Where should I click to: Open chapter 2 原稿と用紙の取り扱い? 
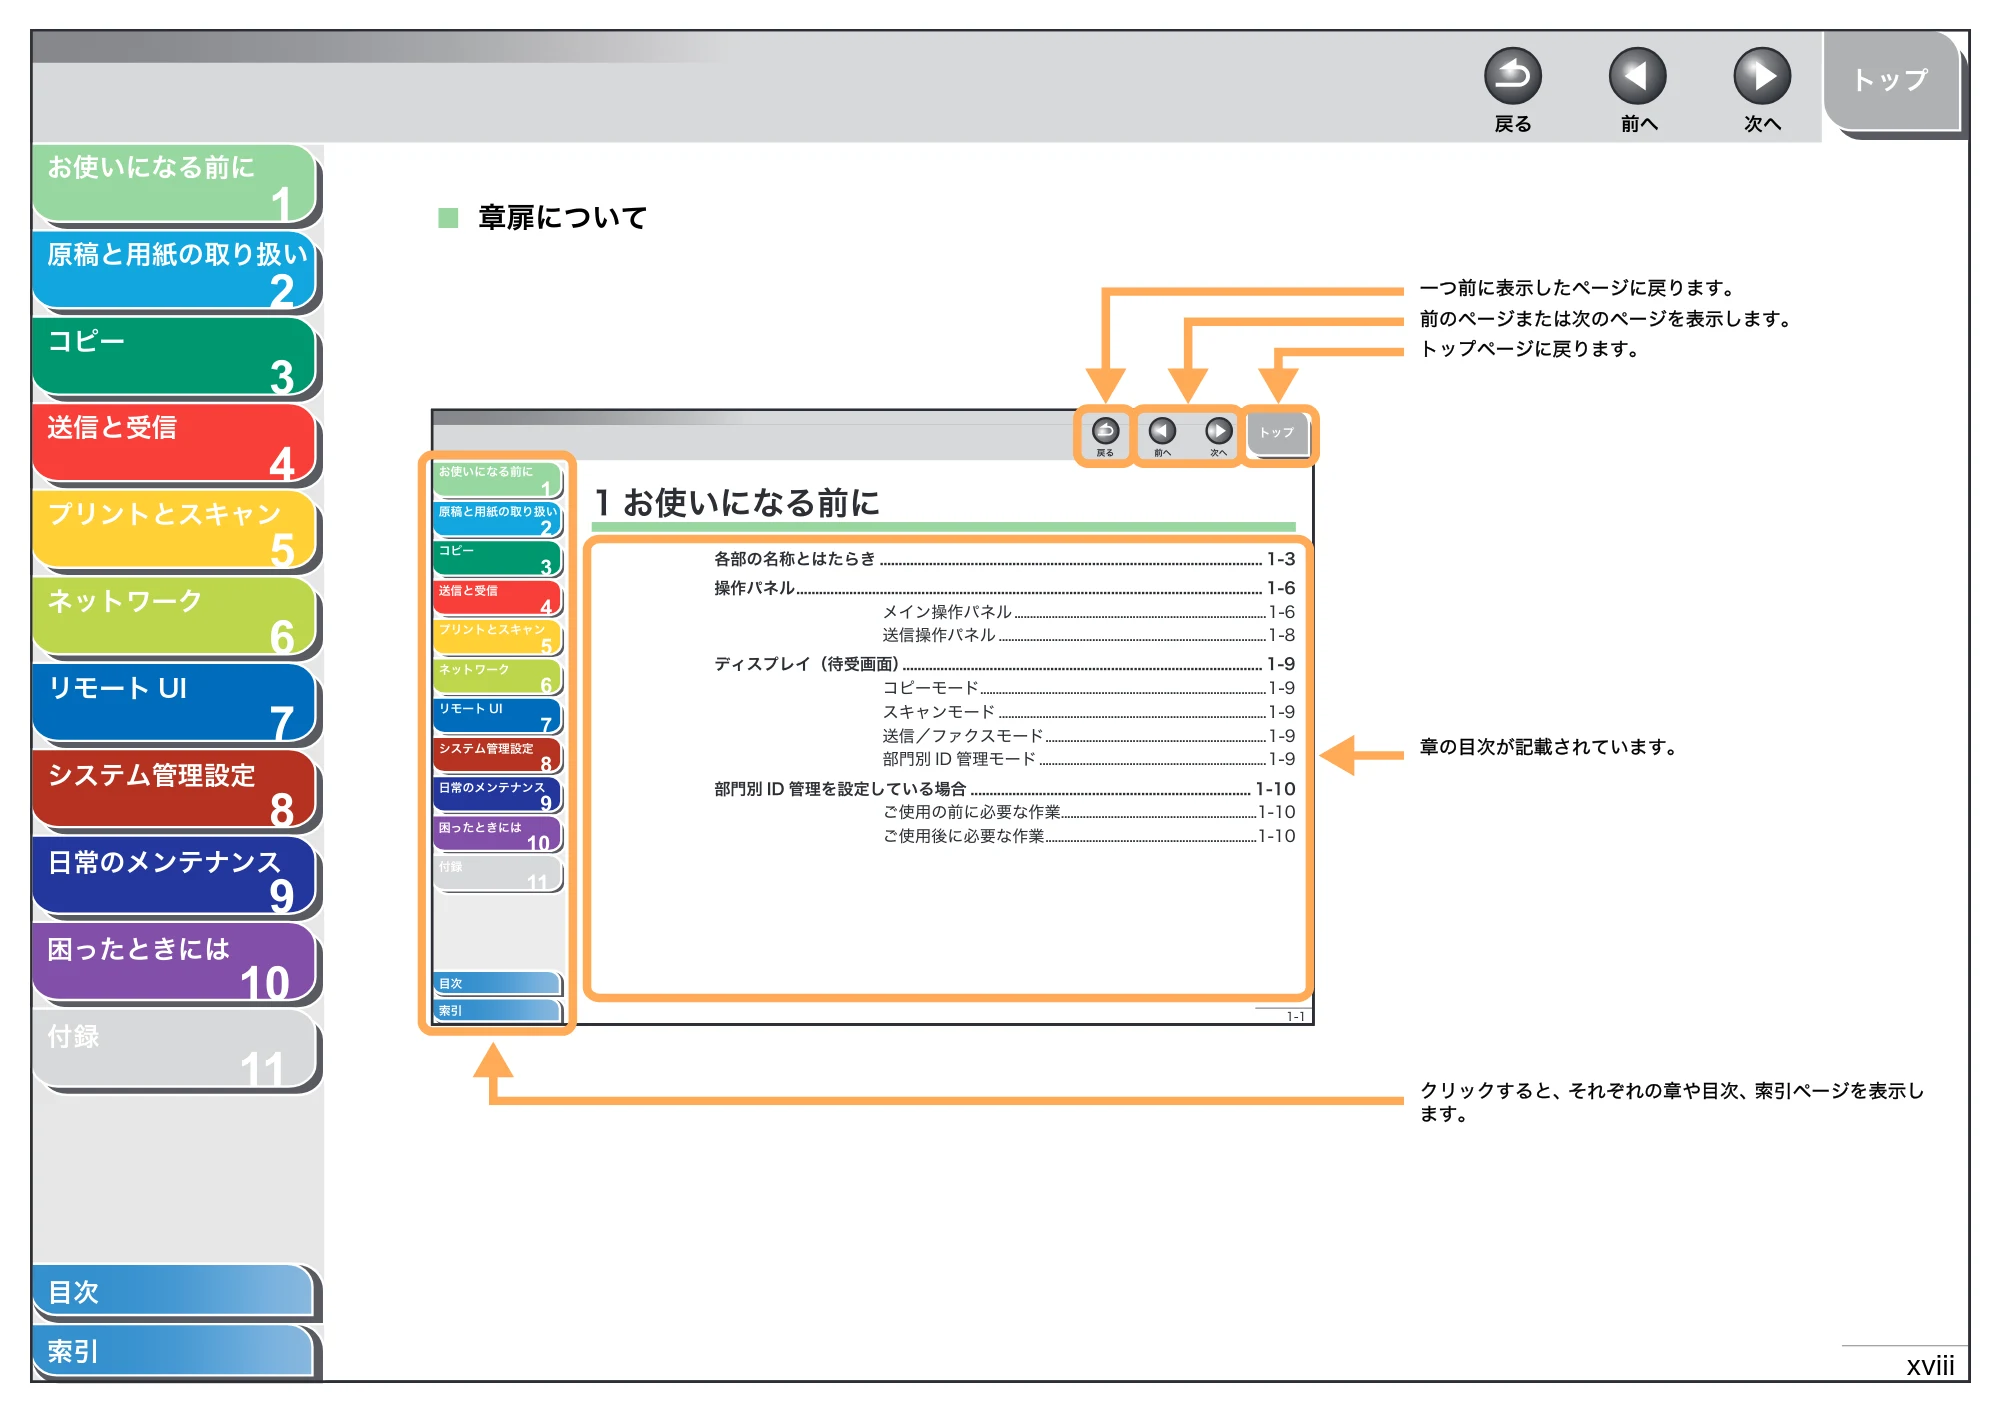(x=175, y=270)
